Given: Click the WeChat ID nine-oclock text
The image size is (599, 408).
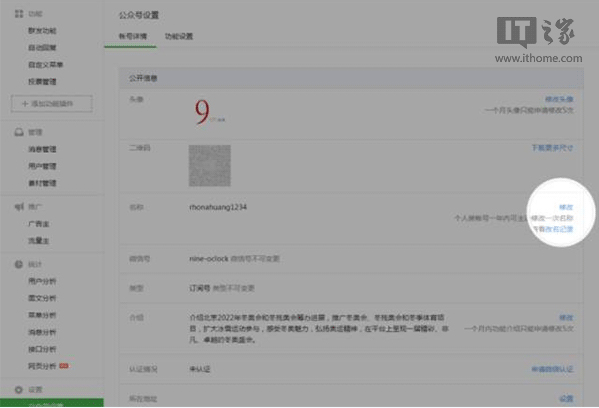Looking at the screenshot, I should coord(209,259).
